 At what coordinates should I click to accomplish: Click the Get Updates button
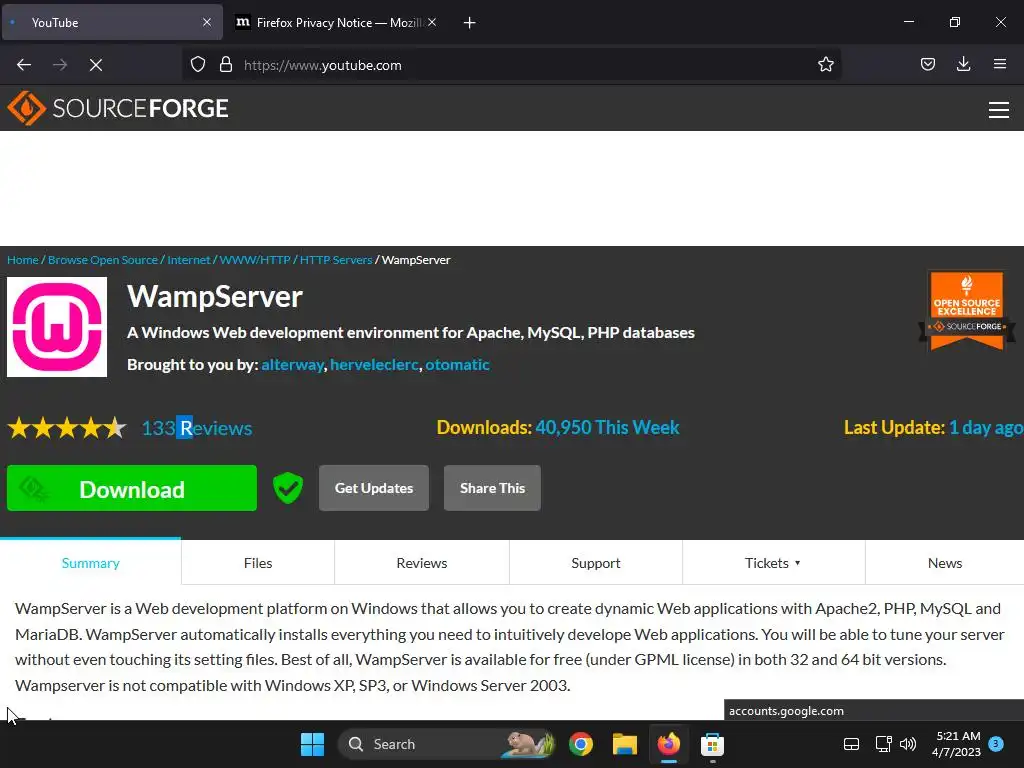click(x=374, y=488)
